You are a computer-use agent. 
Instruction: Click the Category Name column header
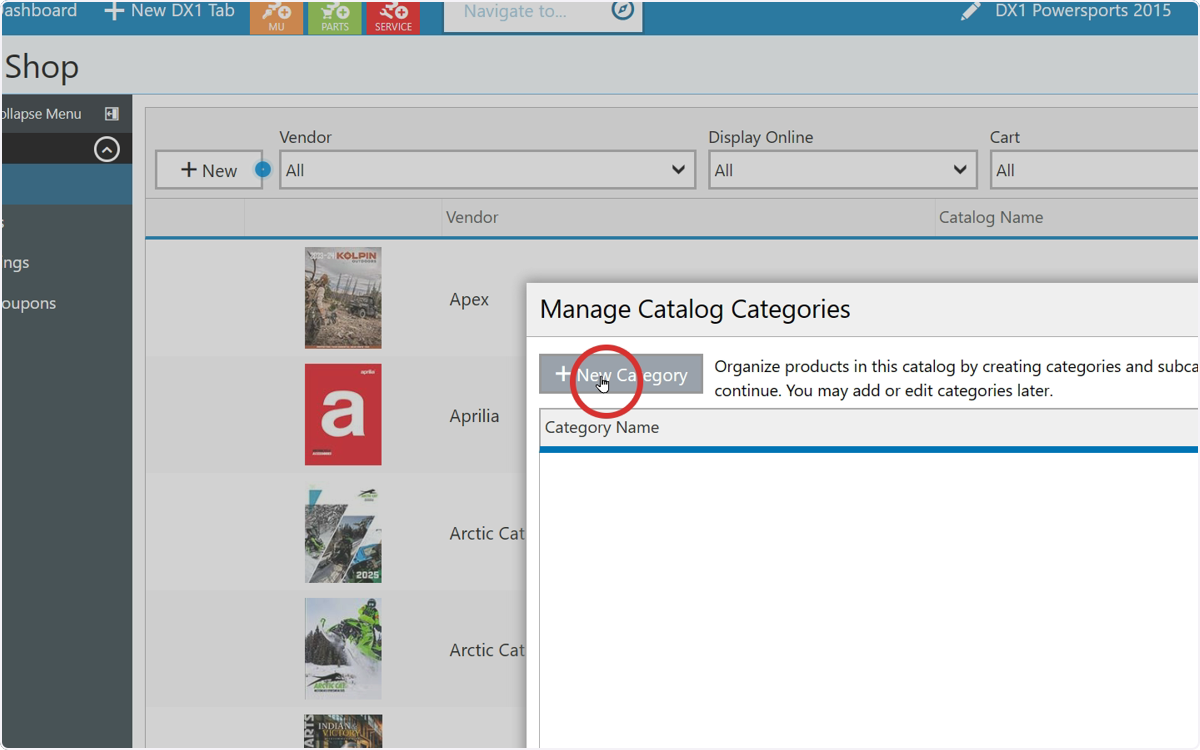[602, 427]
